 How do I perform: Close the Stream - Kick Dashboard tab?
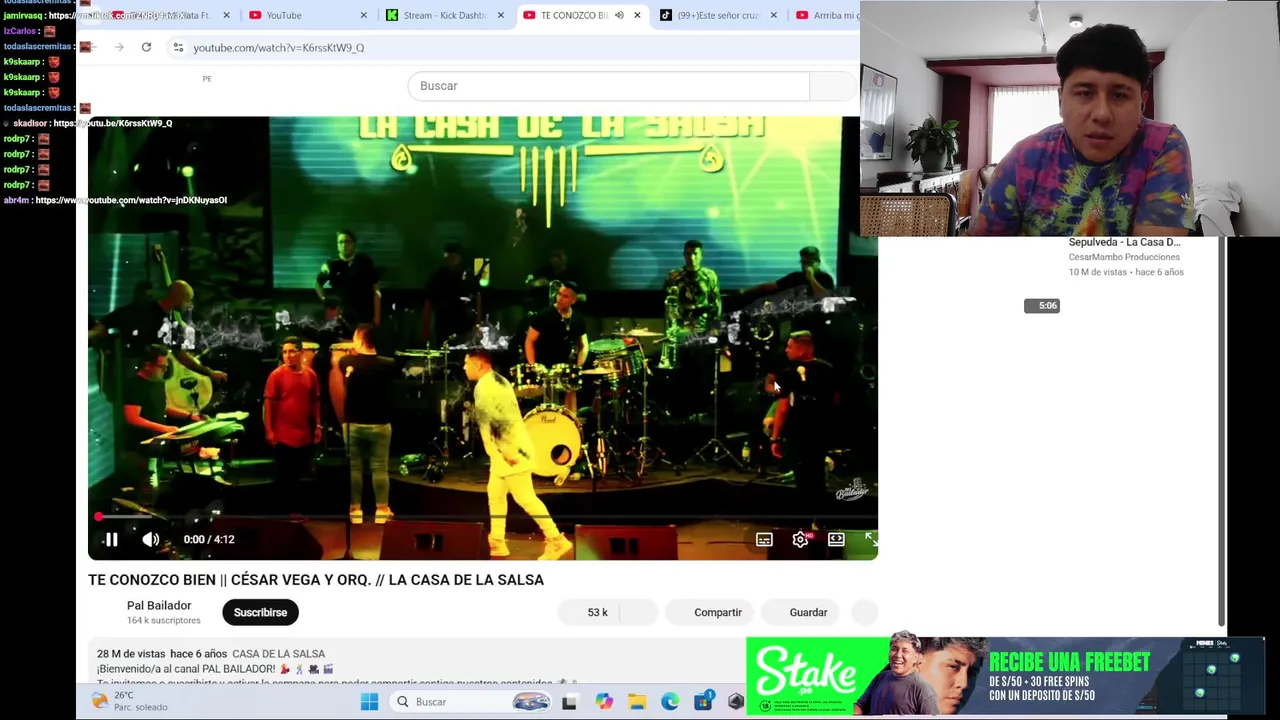[500, 15]
